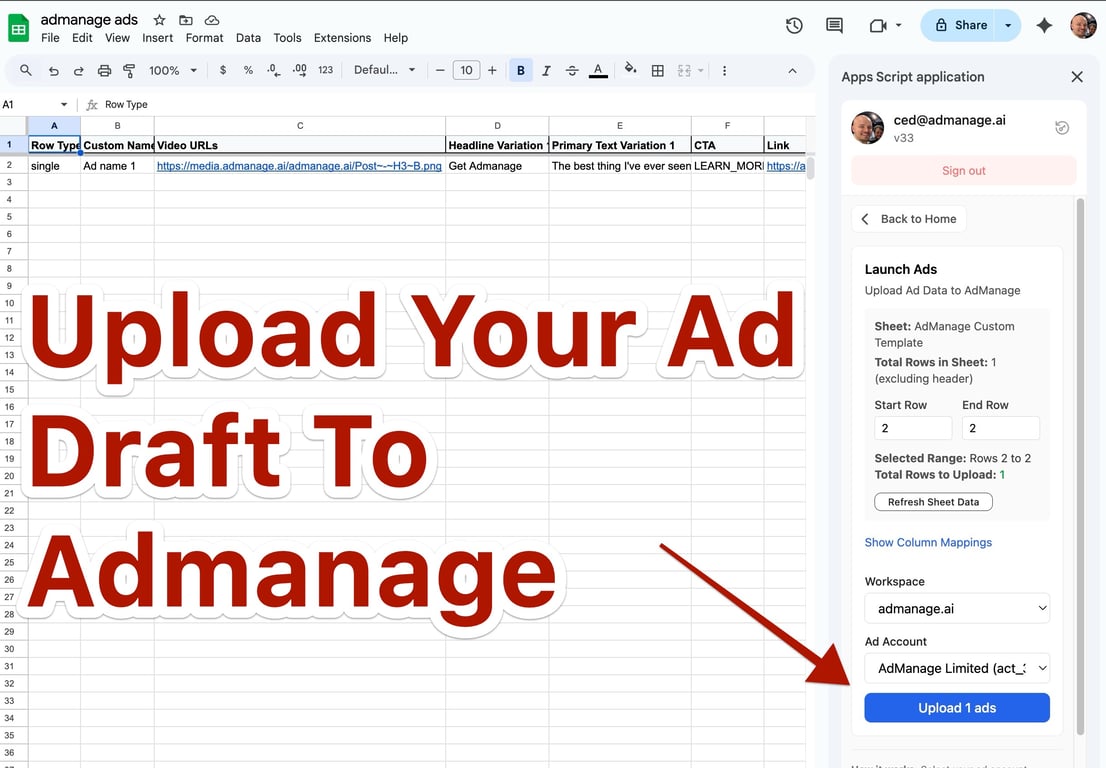Open the fill color picker
Image resolution: width=1106 pixels, height=768 pixels.
[631, 69]
